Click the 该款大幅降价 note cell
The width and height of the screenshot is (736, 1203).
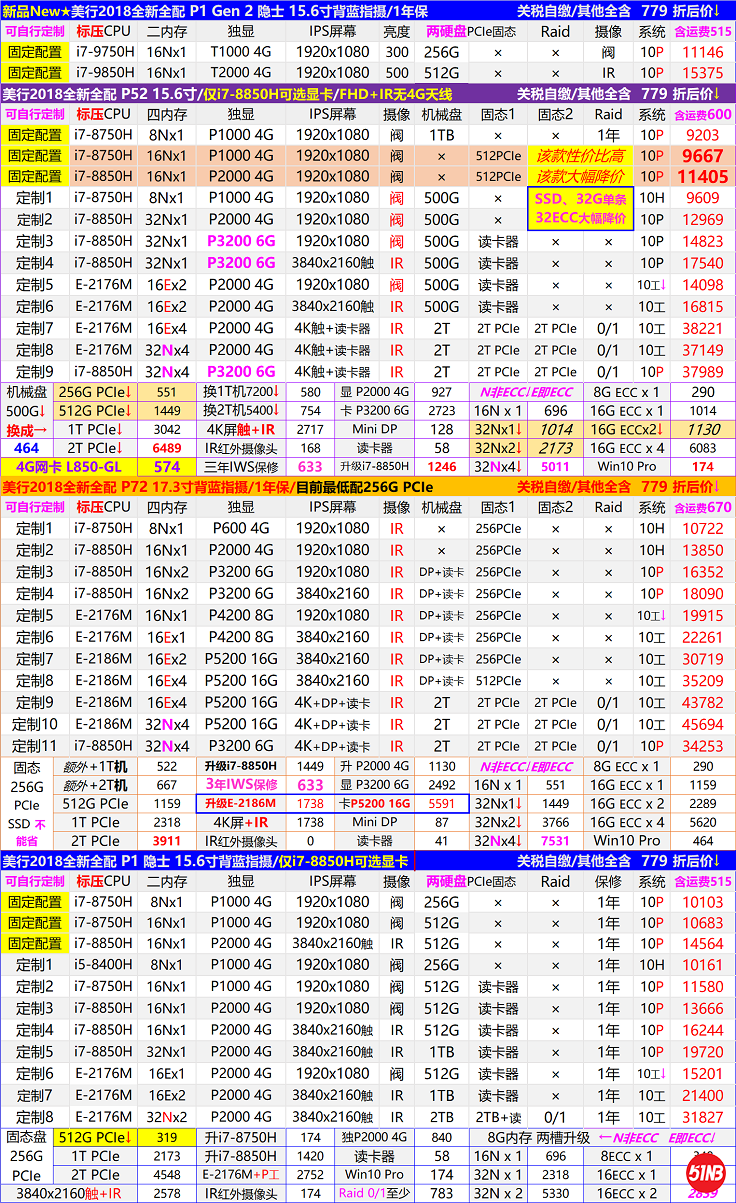(581, 177)
